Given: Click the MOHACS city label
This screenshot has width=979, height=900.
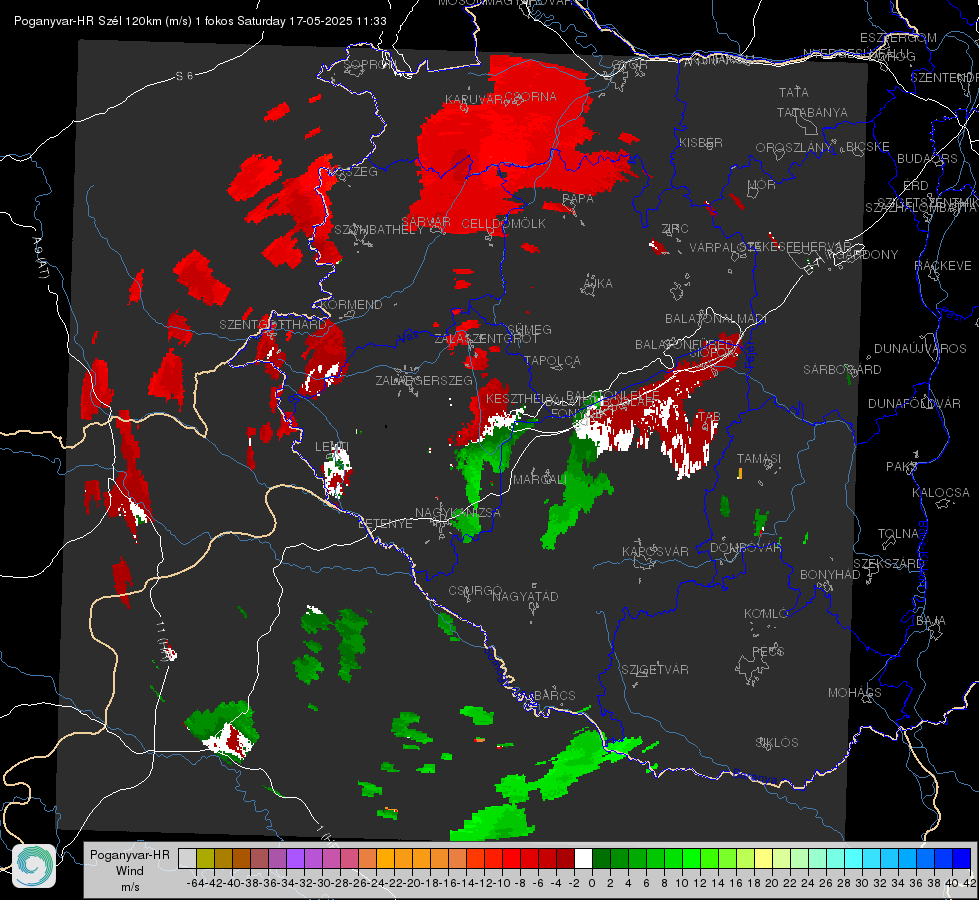Looking at the screenshot, I should tap(854, 692).
